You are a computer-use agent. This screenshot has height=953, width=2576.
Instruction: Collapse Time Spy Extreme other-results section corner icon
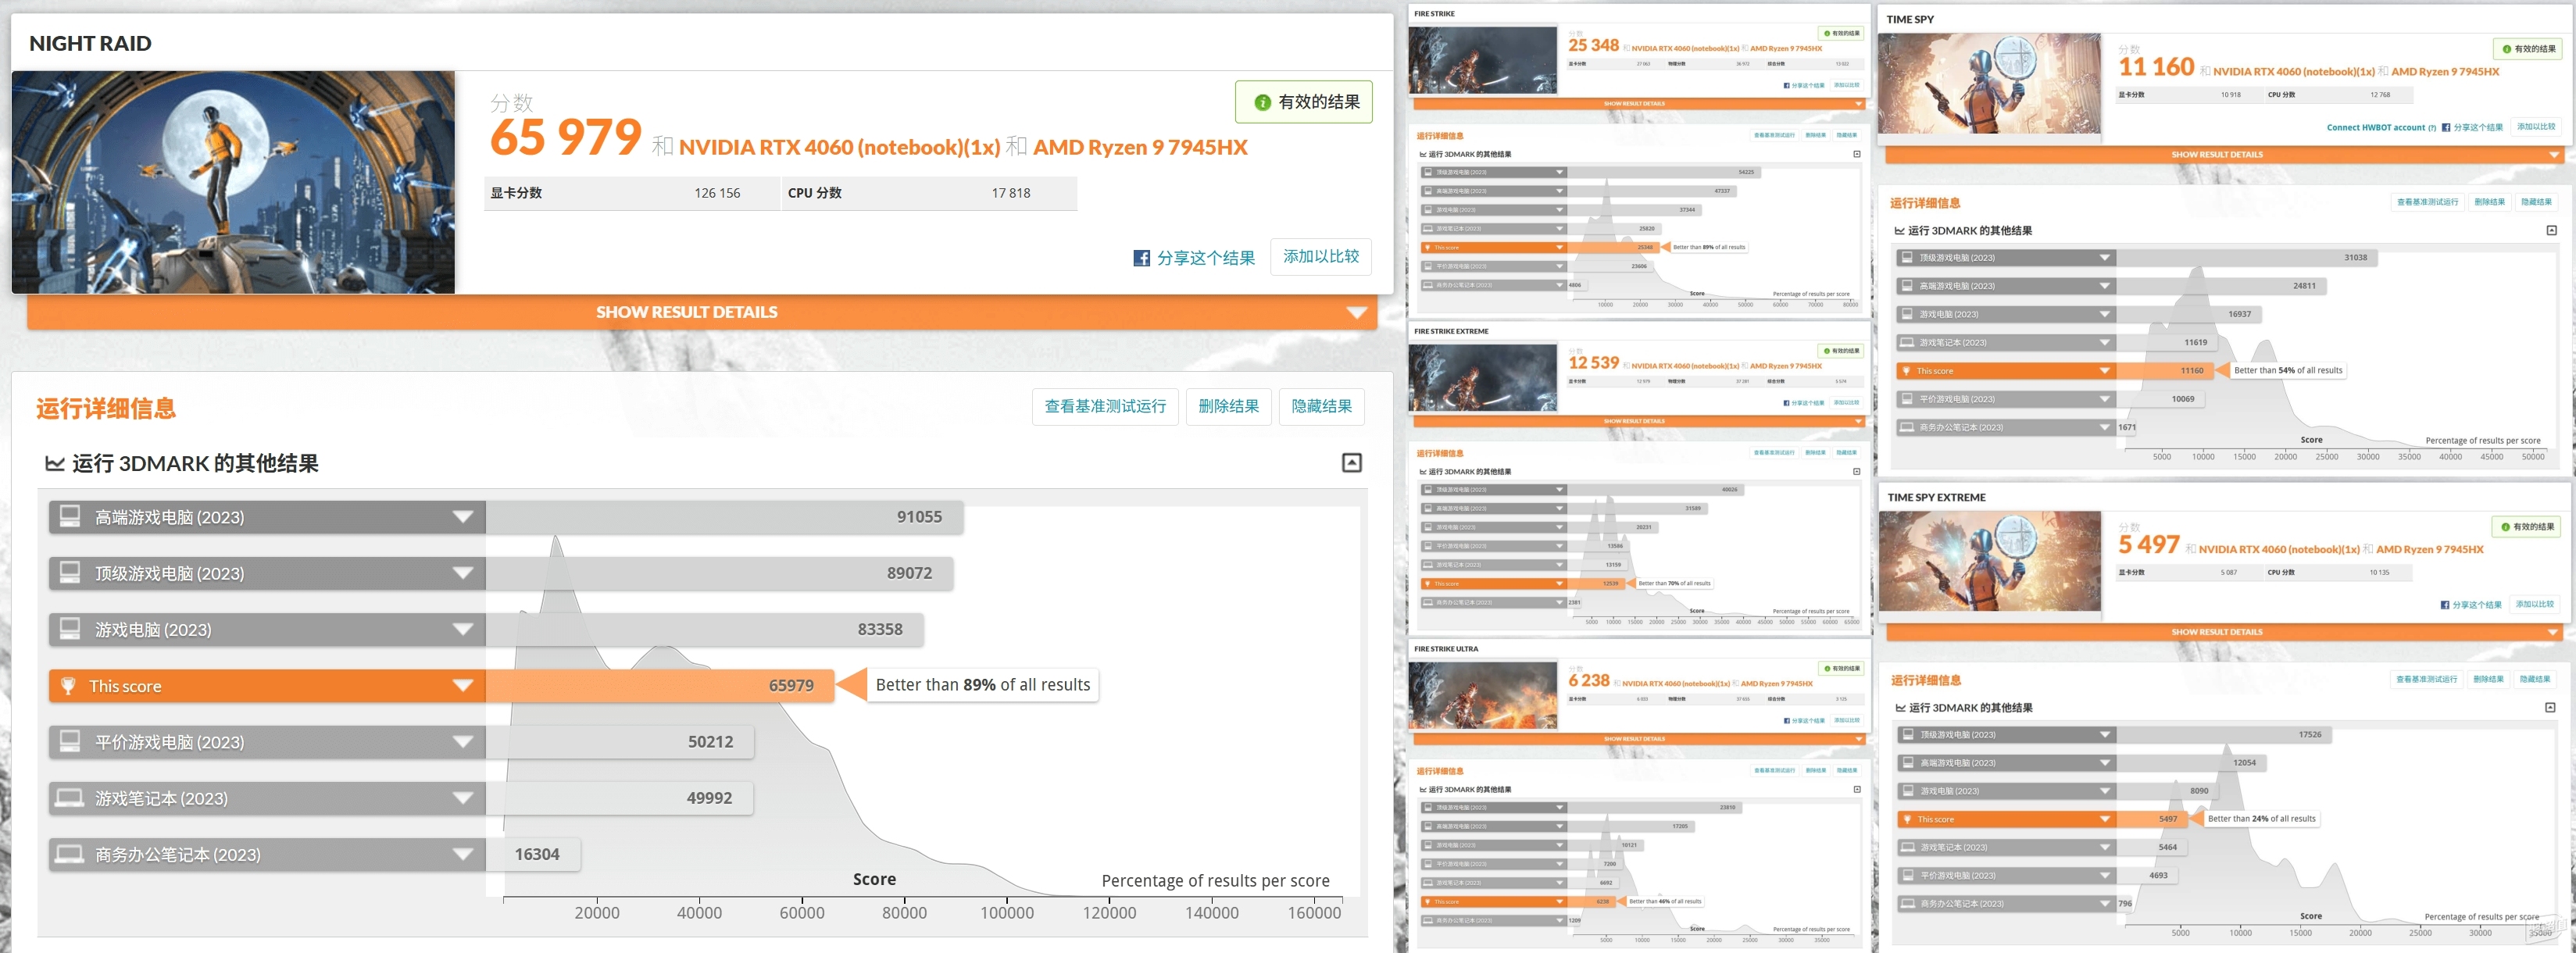click(x=2550, y=707)
